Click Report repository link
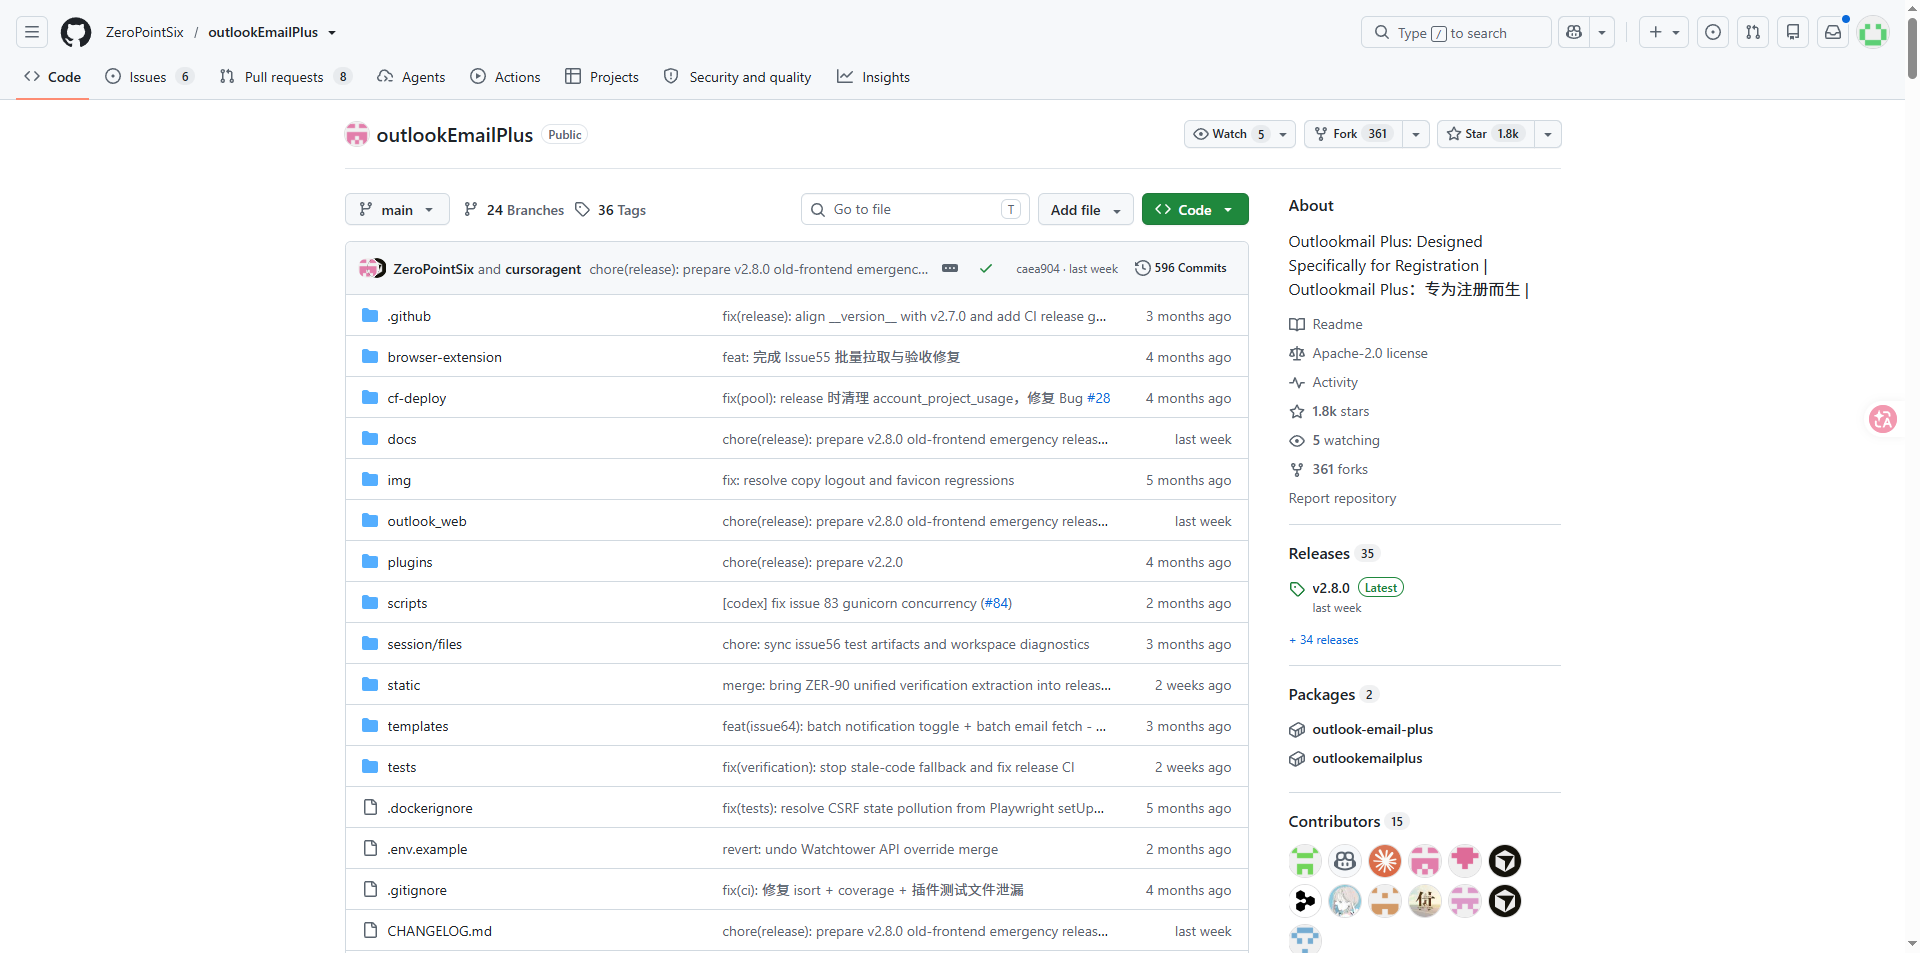This screenshot has width=1920, height=953. coord(1342,498)
